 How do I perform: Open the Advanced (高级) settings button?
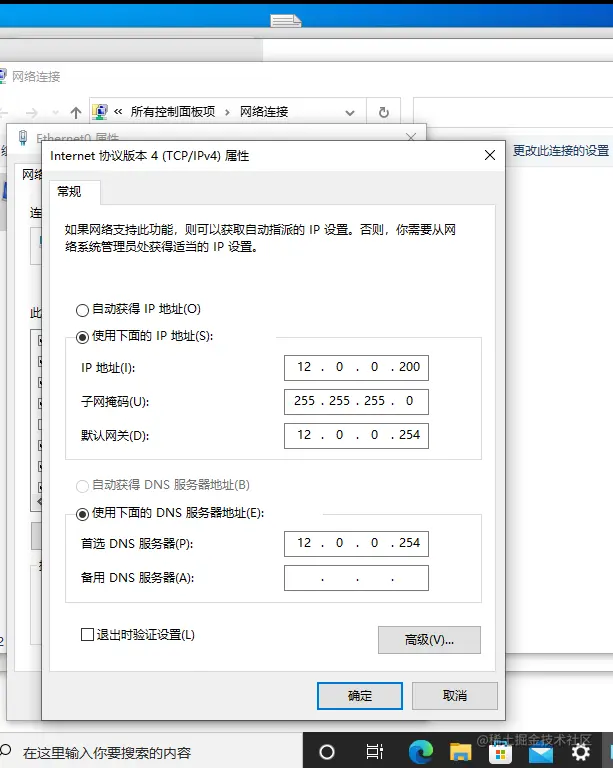(x=429, y=640)
